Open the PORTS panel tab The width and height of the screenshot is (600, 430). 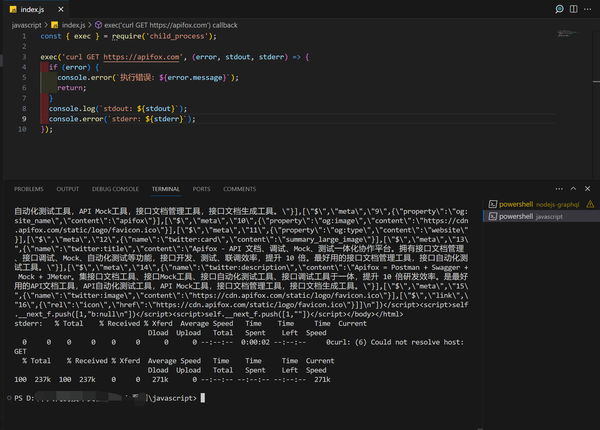coord(202,188)
